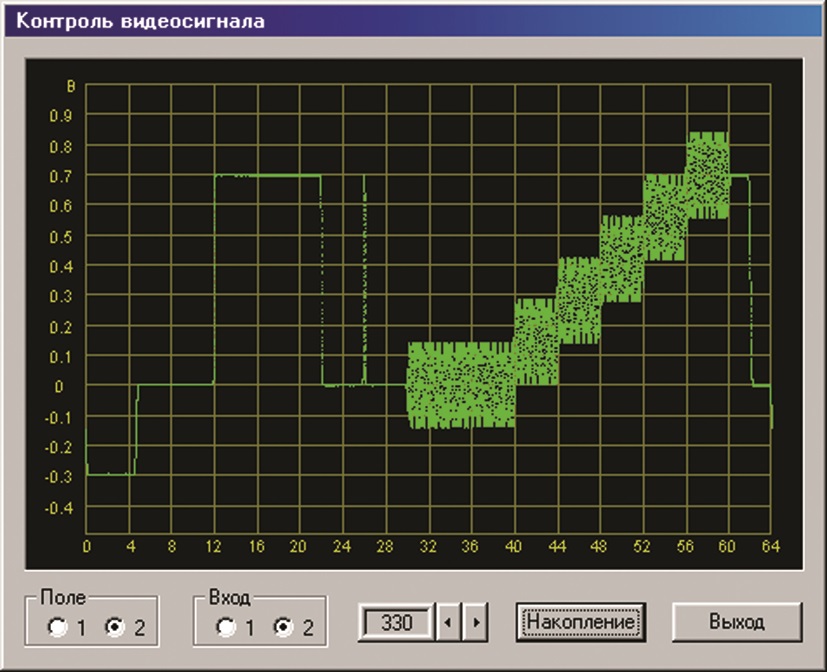Click the 12 label on horizontal axis
Image resolution: width=827 pixels, height=672 pixels.
pos(213,546)
